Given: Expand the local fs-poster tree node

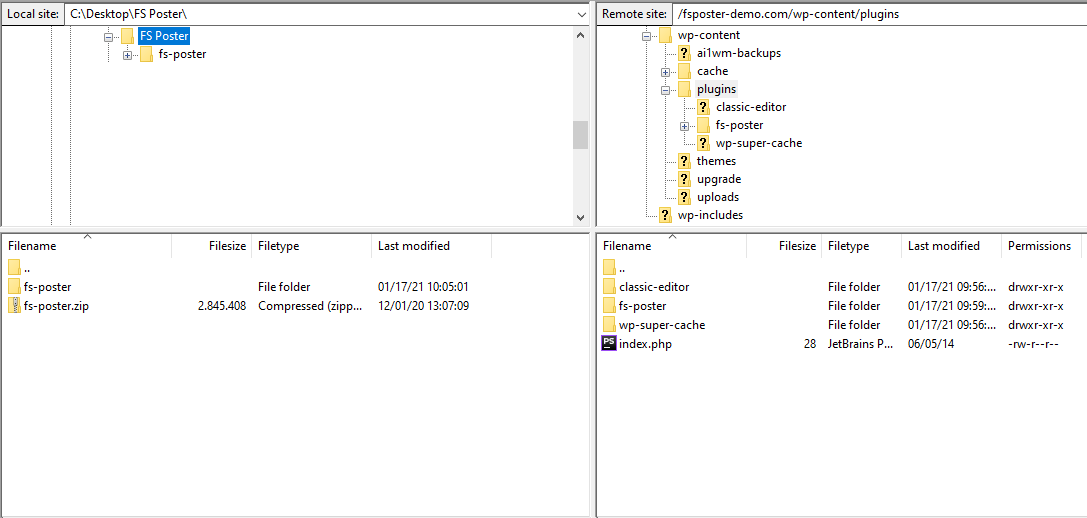Looking at the screenshot, I should tap(127, 55).
